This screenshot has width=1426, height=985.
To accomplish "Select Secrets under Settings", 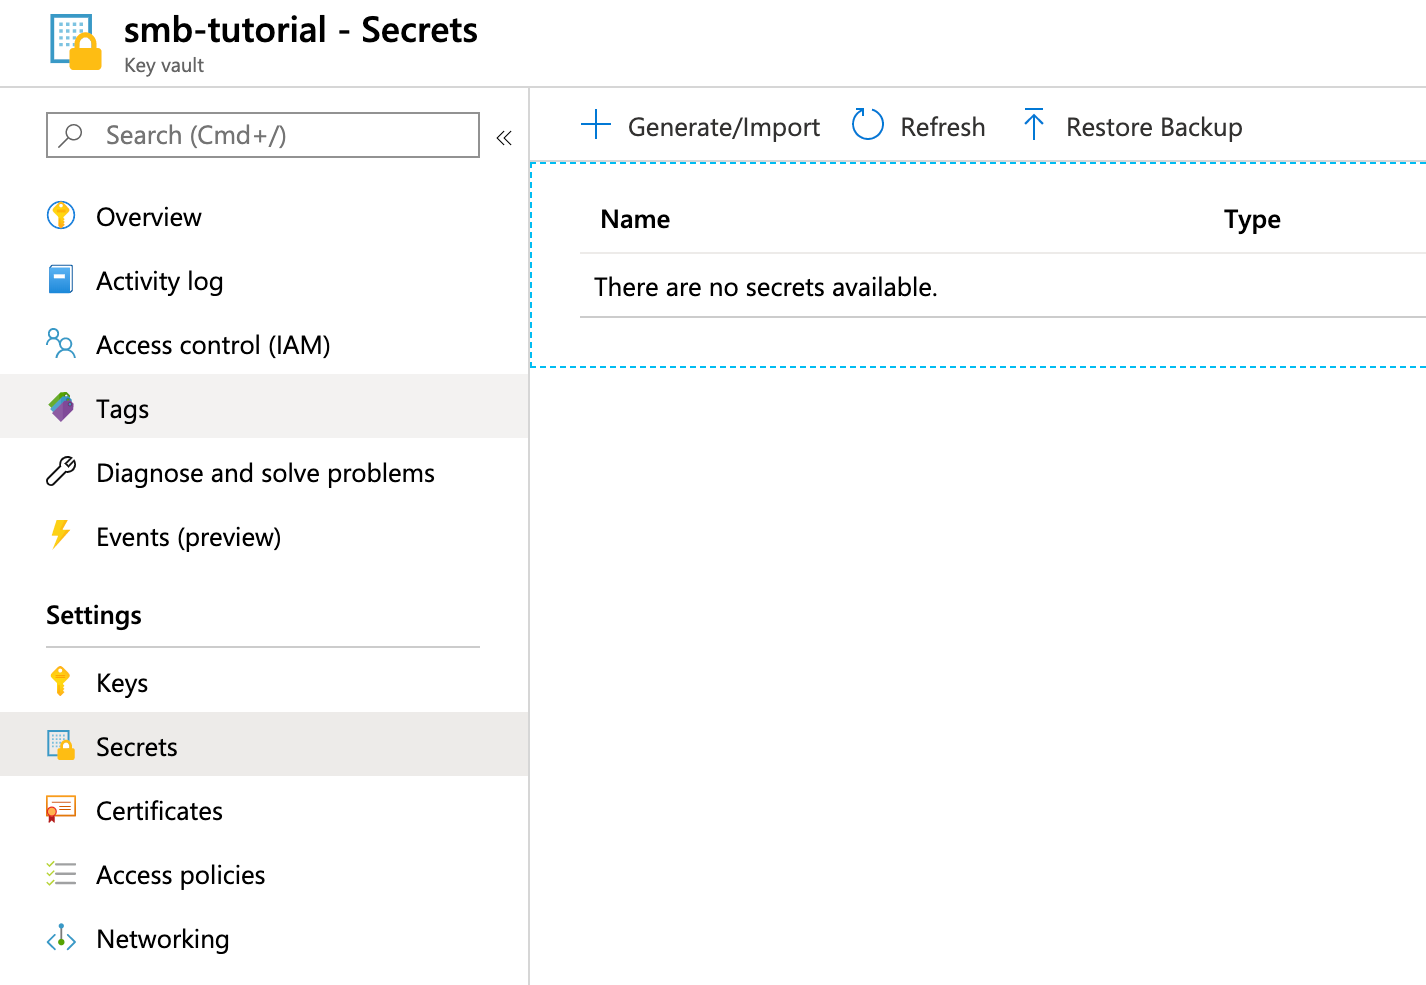I will click(264, 745).
